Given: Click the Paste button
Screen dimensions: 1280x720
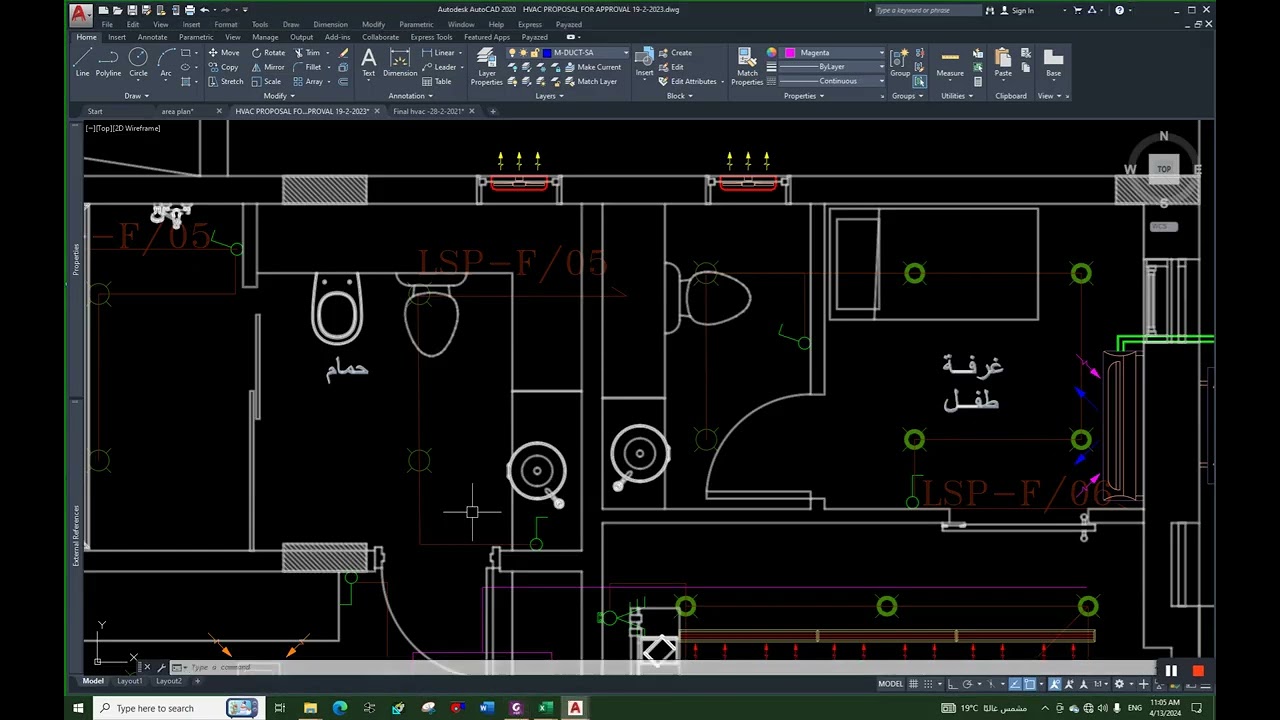Looking at the screenshot, I should 1003,62.
